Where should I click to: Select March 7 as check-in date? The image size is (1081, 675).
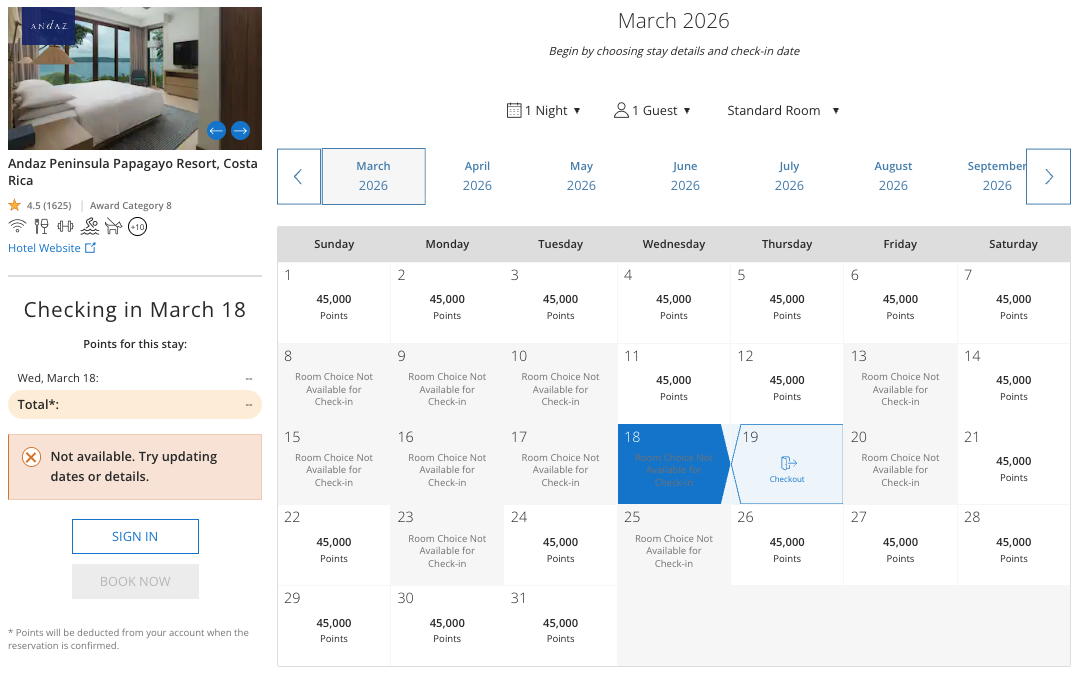pyautogui.click(x=1013, y=303)
